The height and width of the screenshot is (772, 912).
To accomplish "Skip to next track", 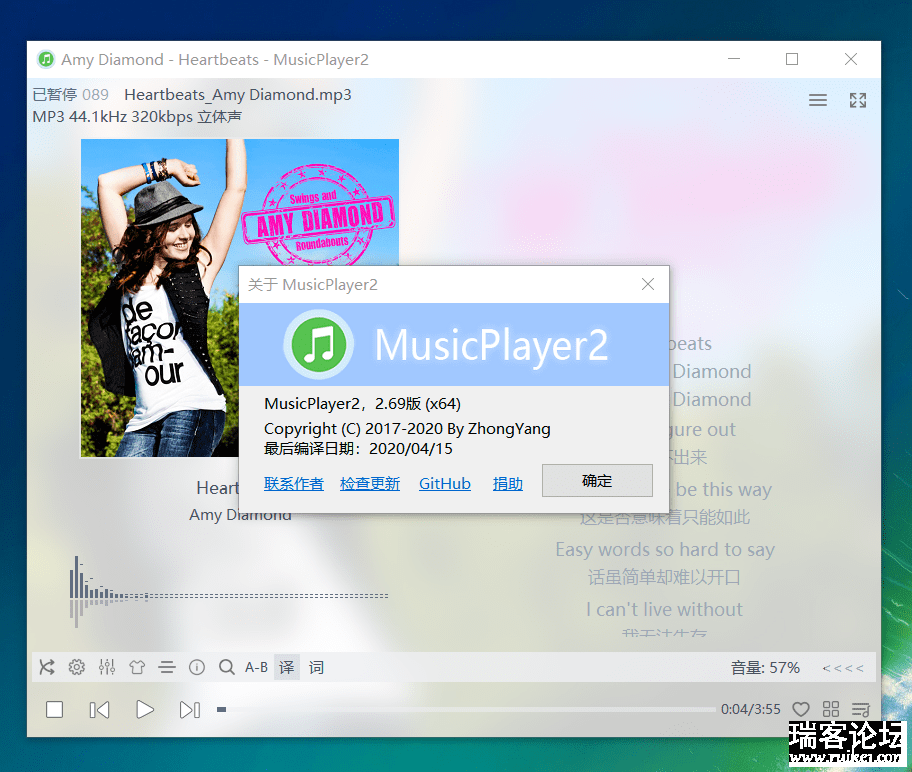I will coord(190,710).
